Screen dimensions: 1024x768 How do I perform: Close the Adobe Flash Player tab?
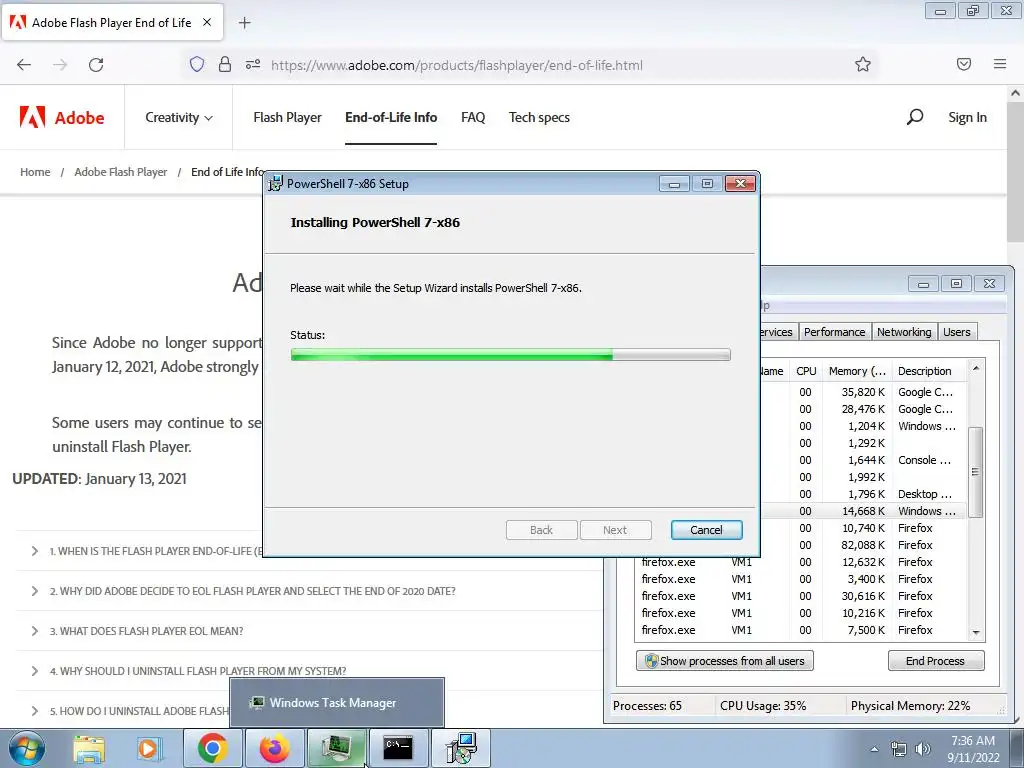click(x=207, y=22)
